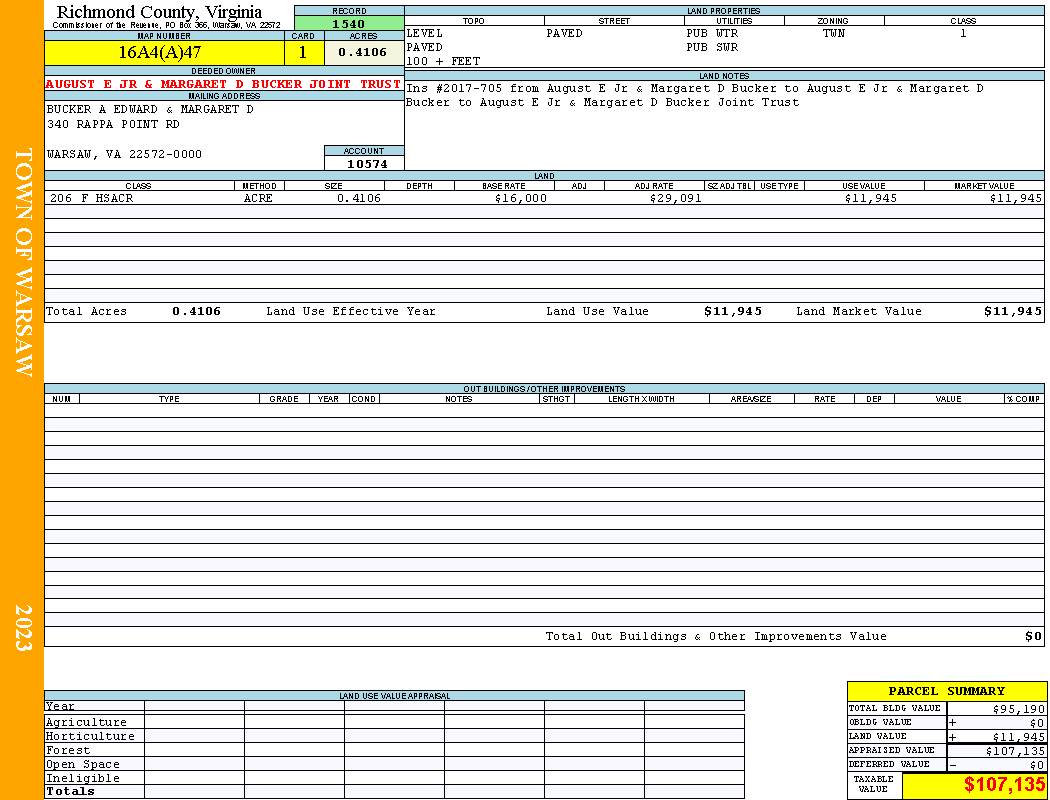Click the Ins #2017-705 land note
The width and height of the screenshot is (1050, 800).
694,95
